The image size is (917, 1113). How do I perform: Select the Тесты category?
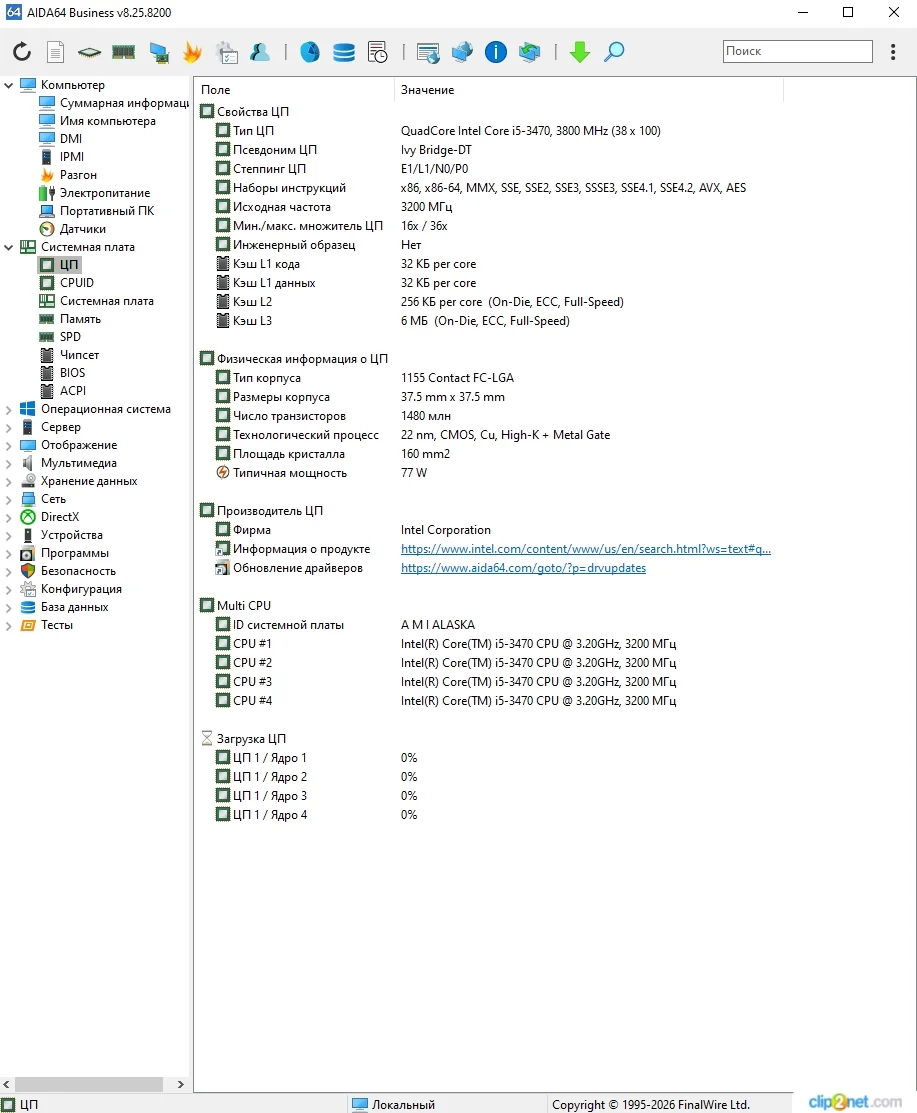47,625
